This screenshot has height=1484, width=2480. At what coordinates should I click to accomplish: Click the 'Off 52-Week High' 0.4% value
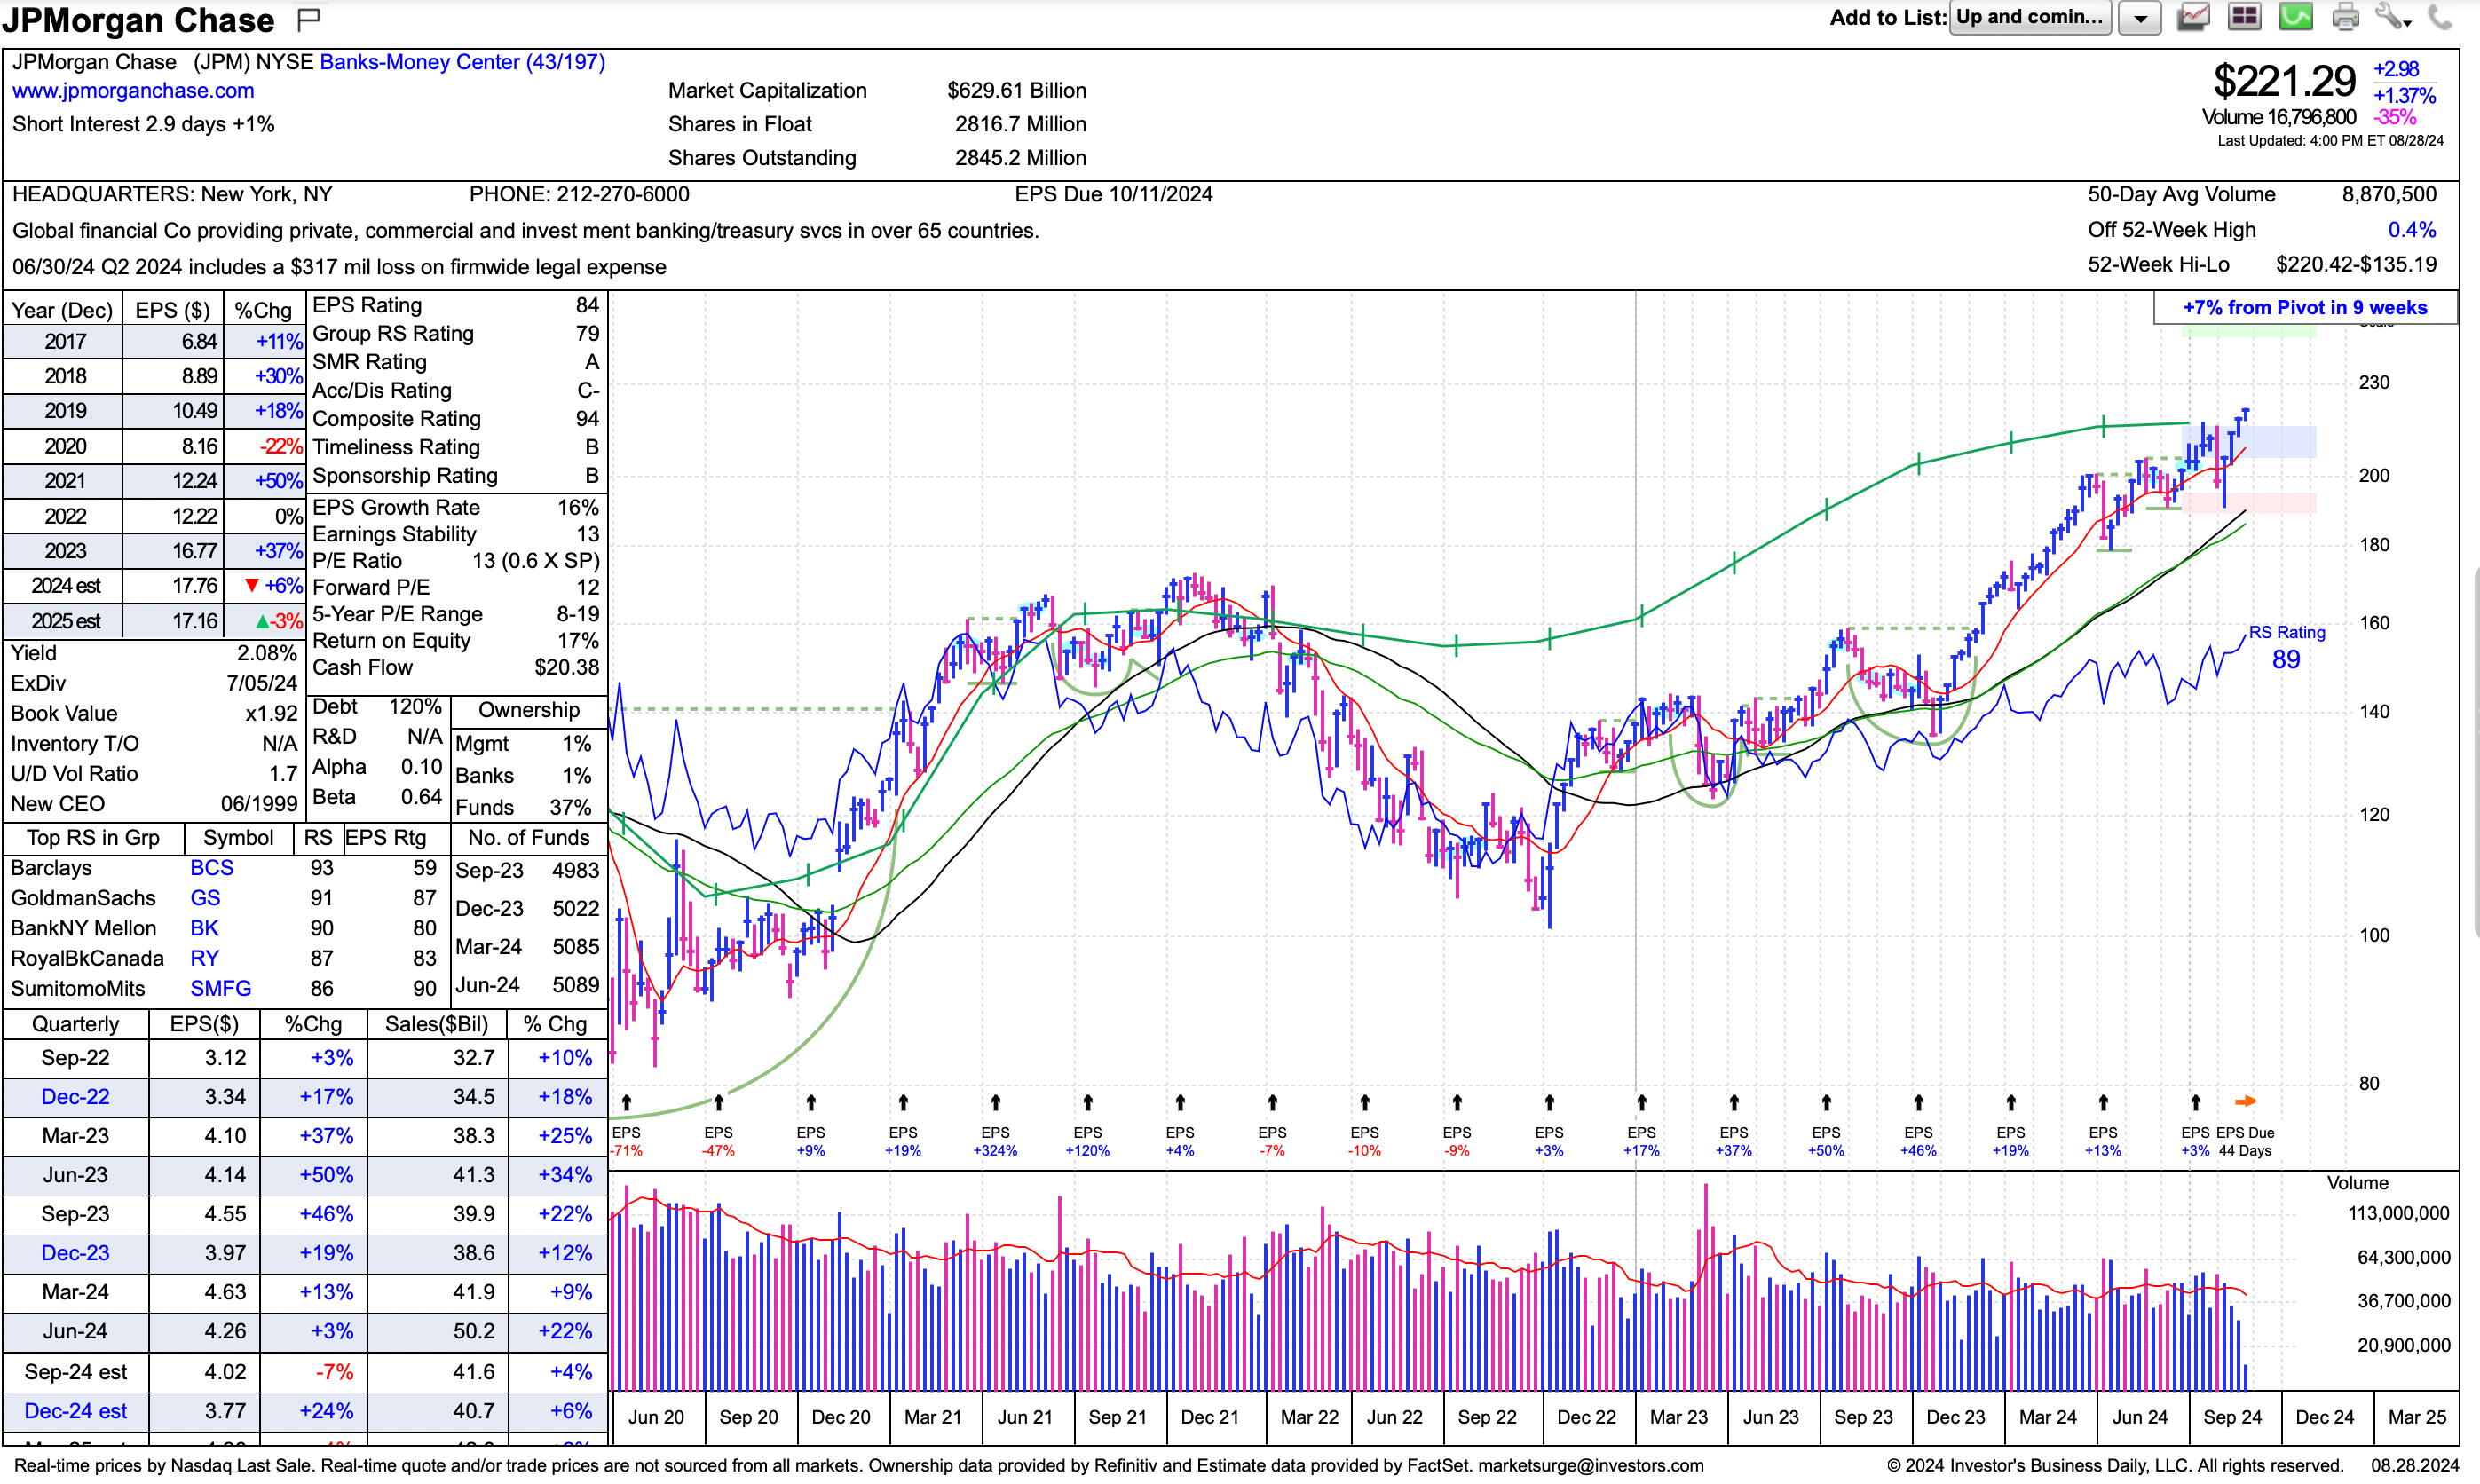click(x=2411, y=230)
